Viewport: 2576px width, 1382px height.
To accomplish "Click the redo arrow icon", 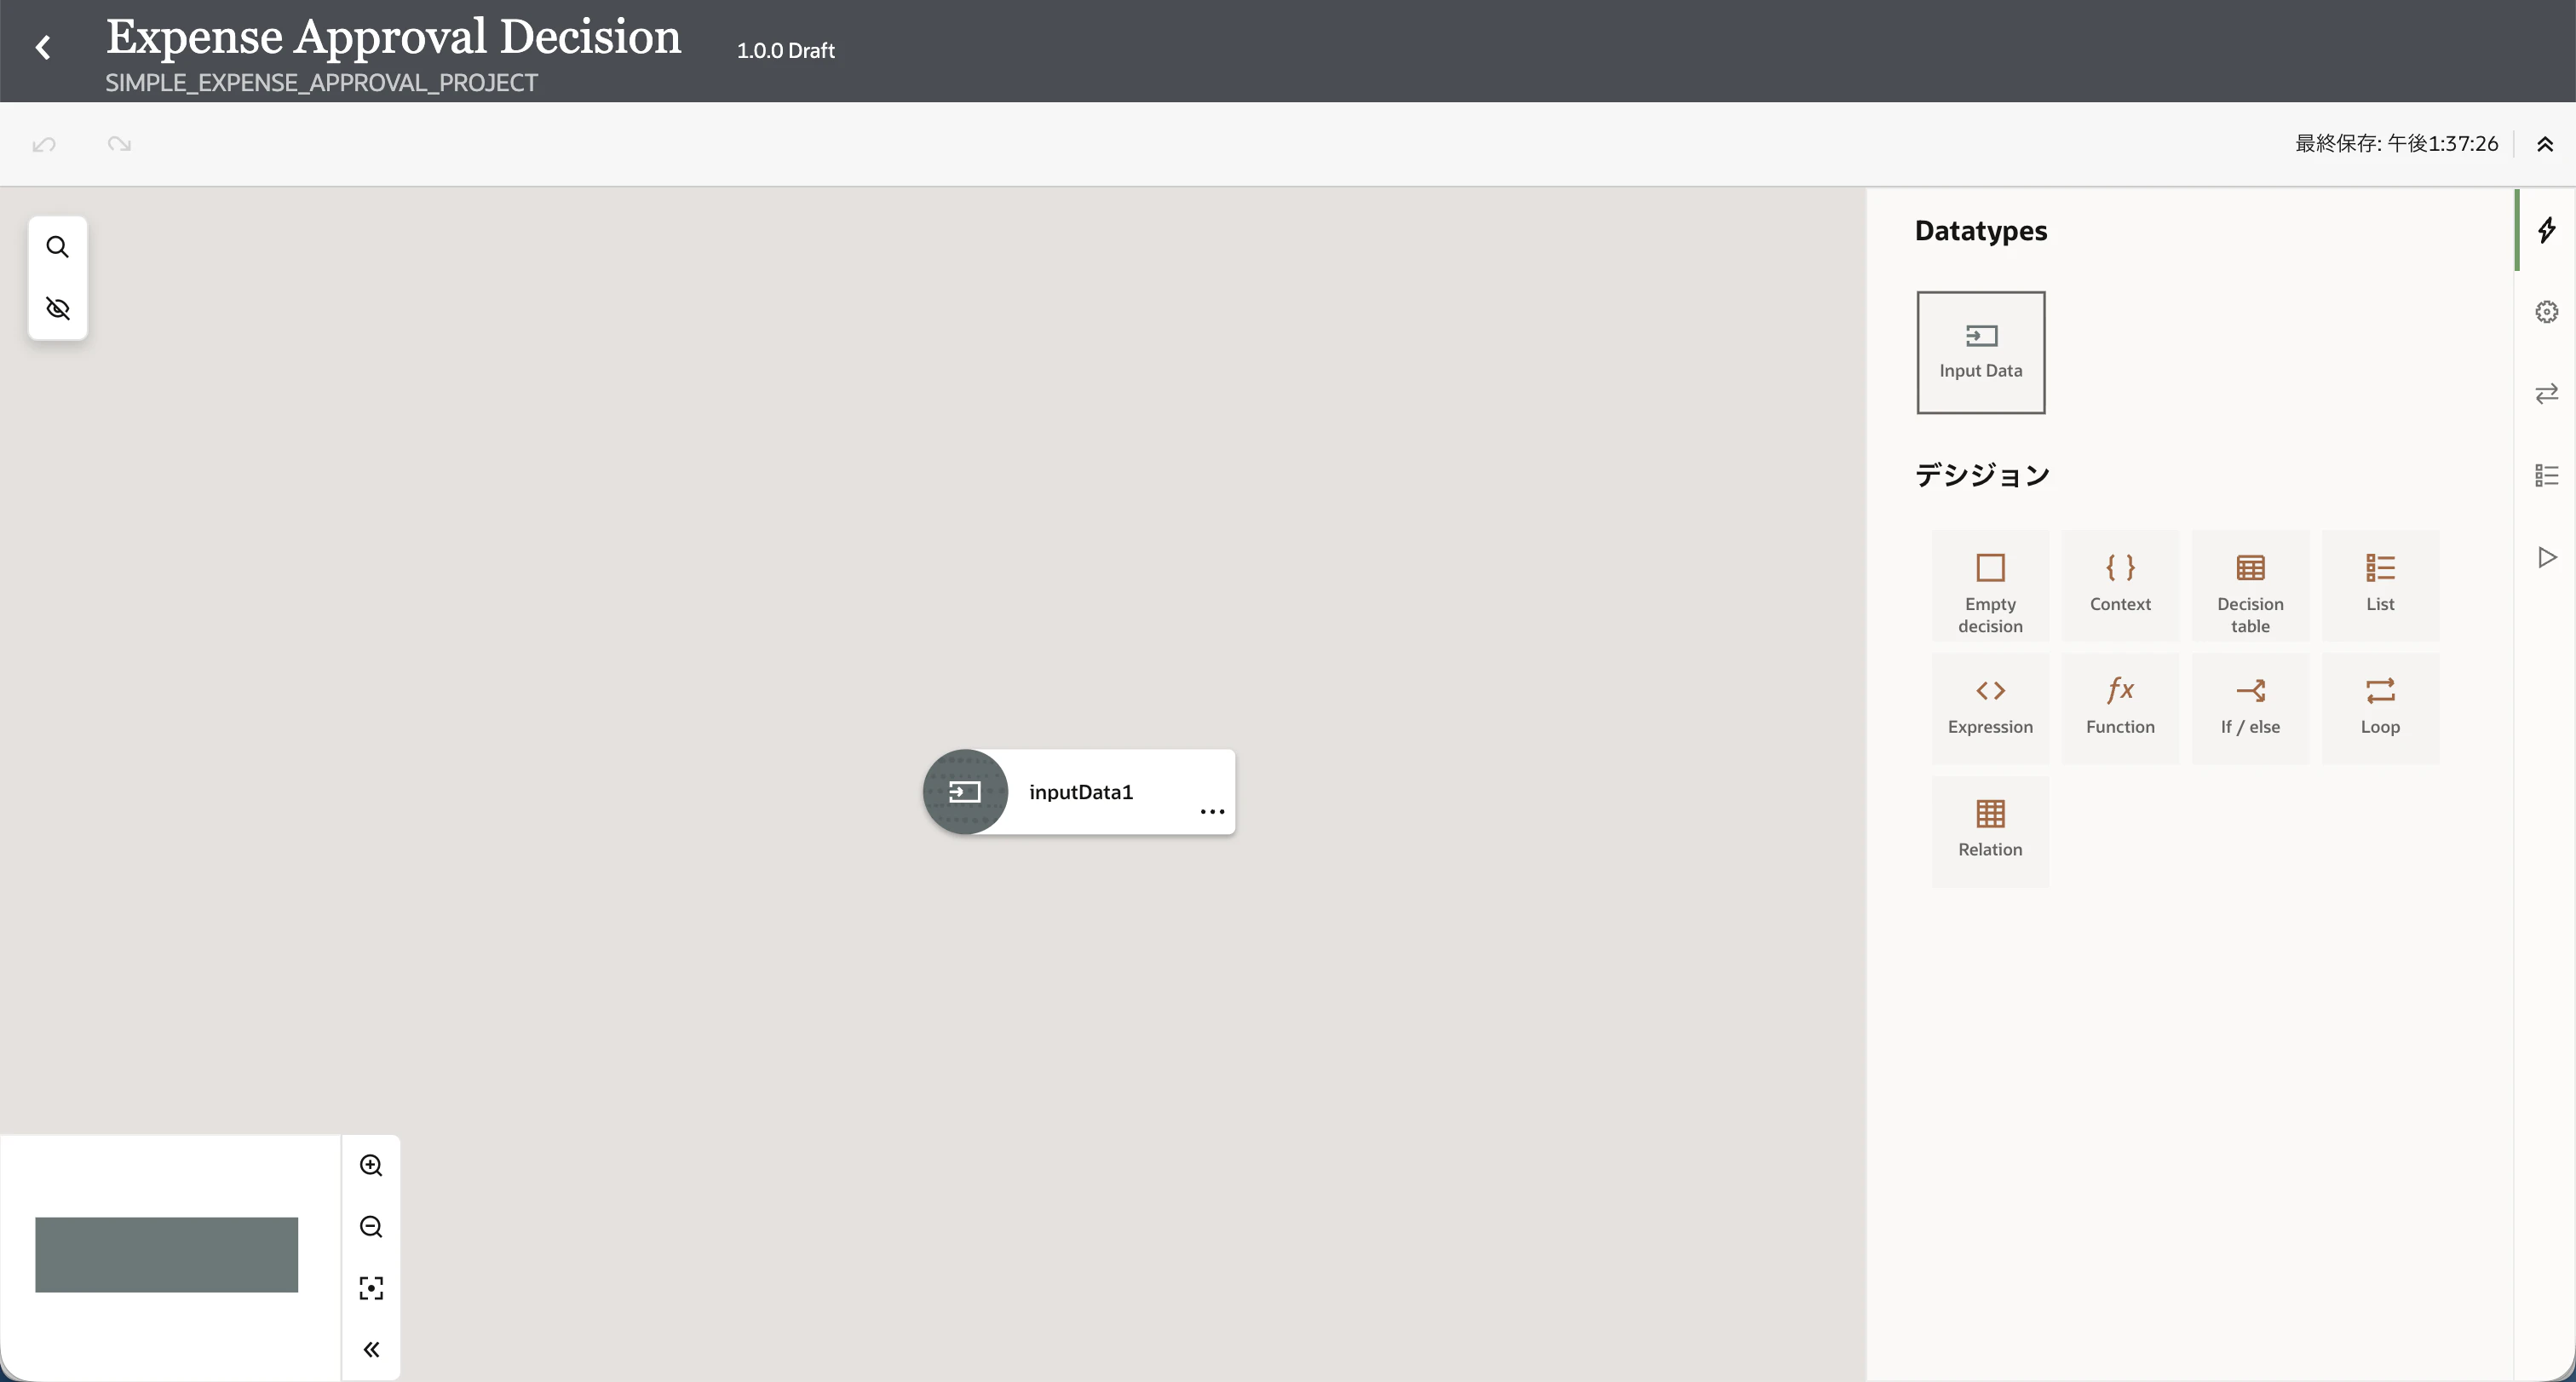I will (x=119, y=144).
